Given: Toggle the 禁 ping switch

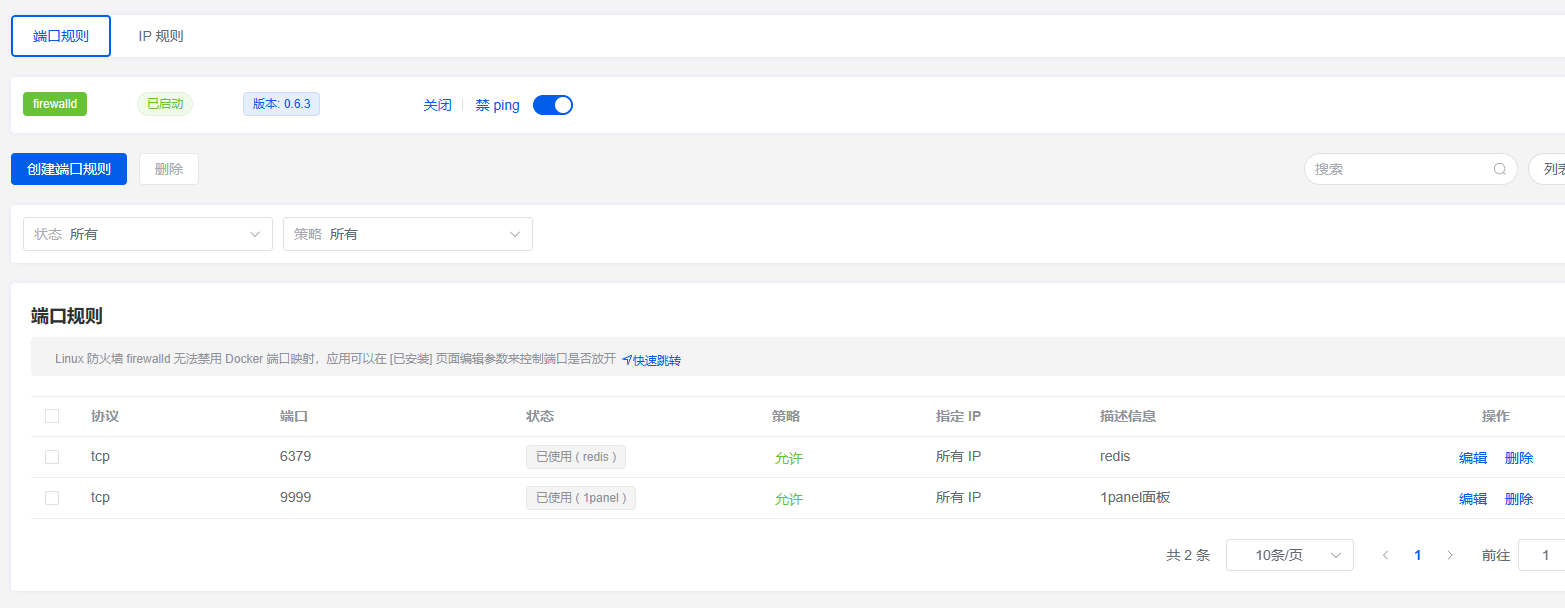Looking at the screenshot, I should [553, 105].
